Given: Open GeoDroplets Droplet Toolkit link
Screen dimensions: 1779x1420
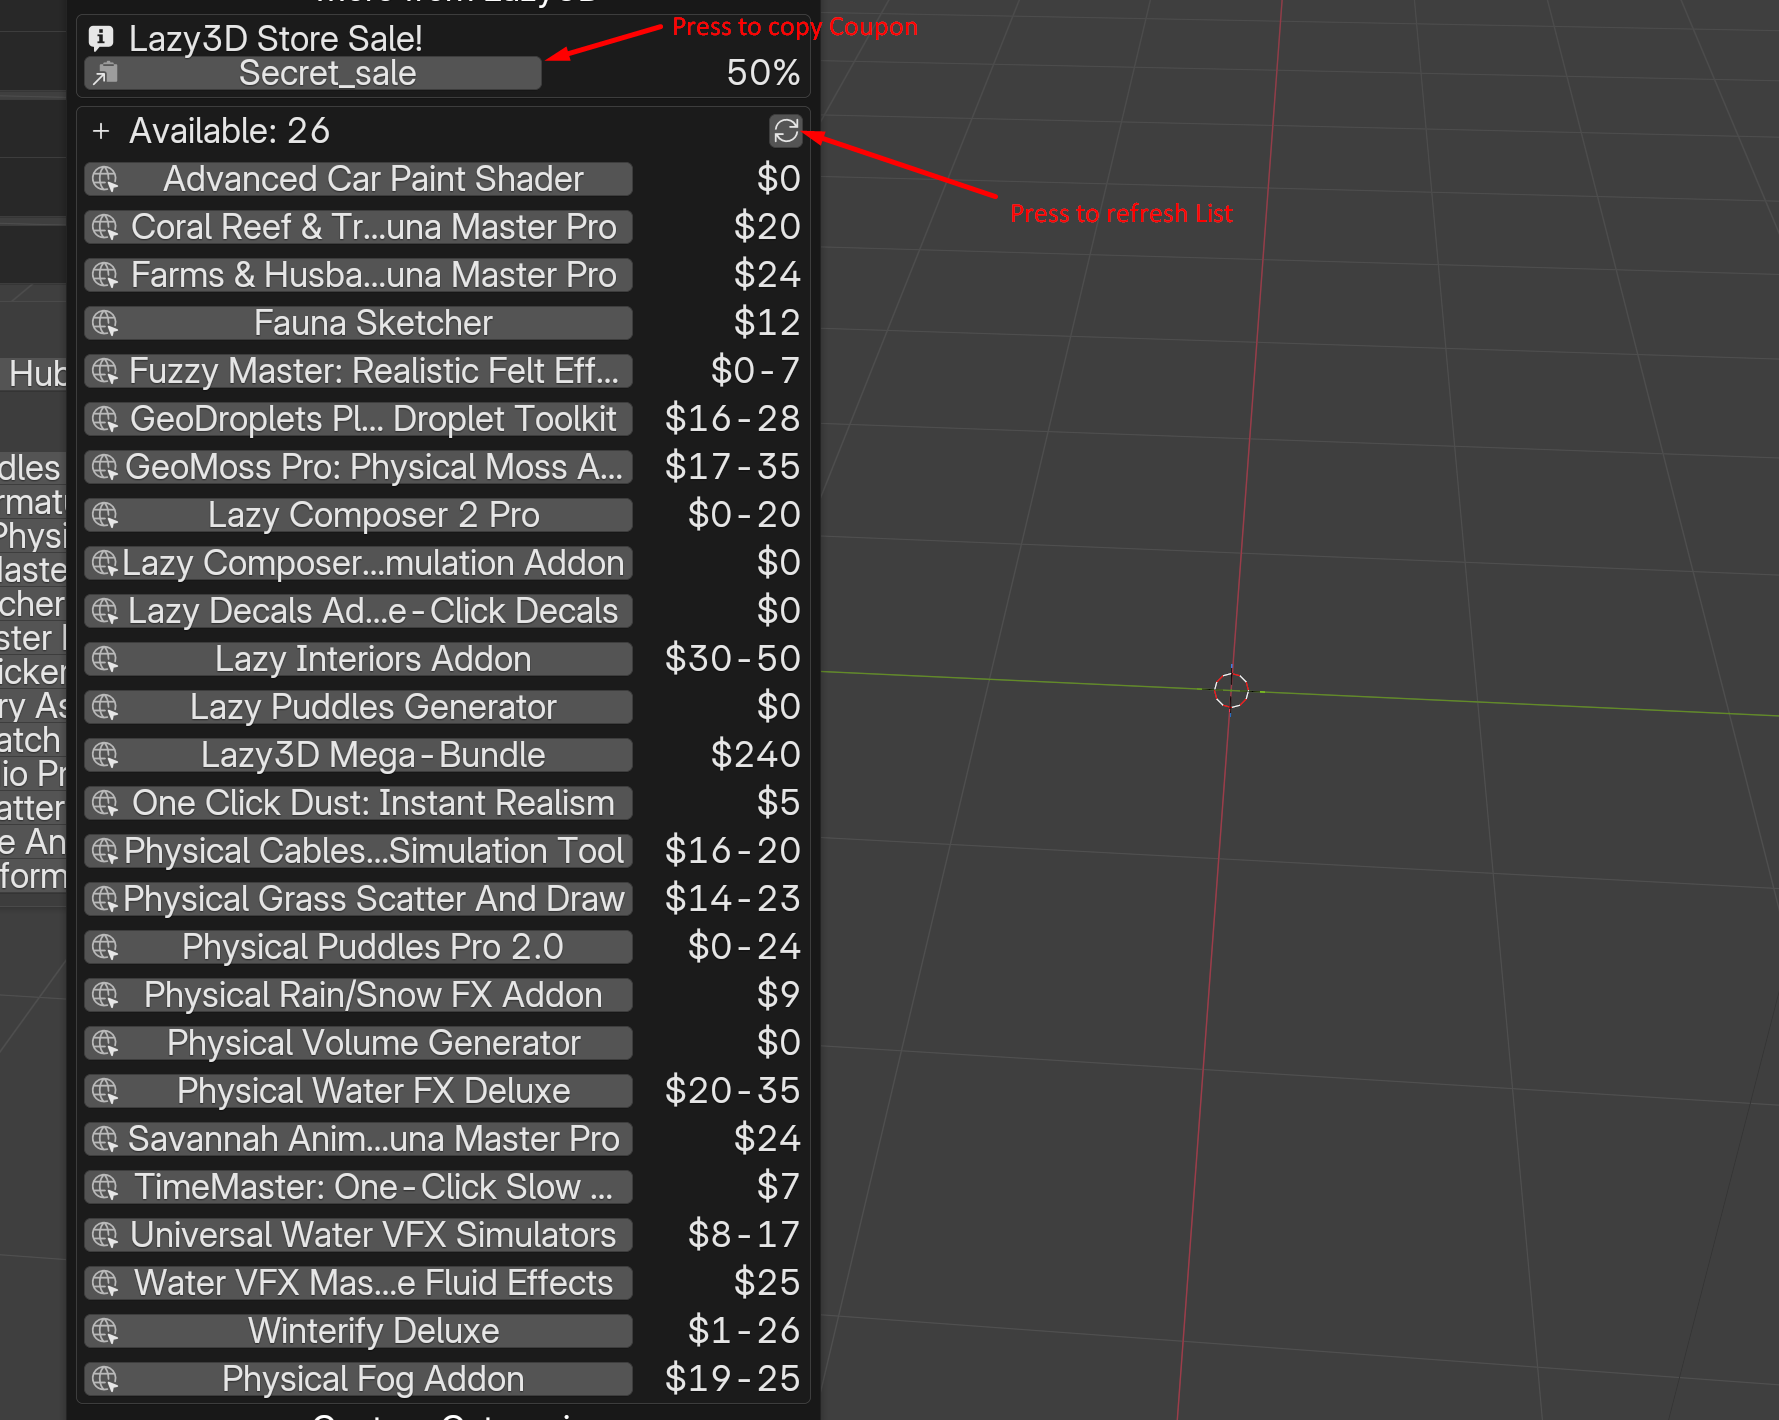Looking at the screenshot, I should 358,419.
